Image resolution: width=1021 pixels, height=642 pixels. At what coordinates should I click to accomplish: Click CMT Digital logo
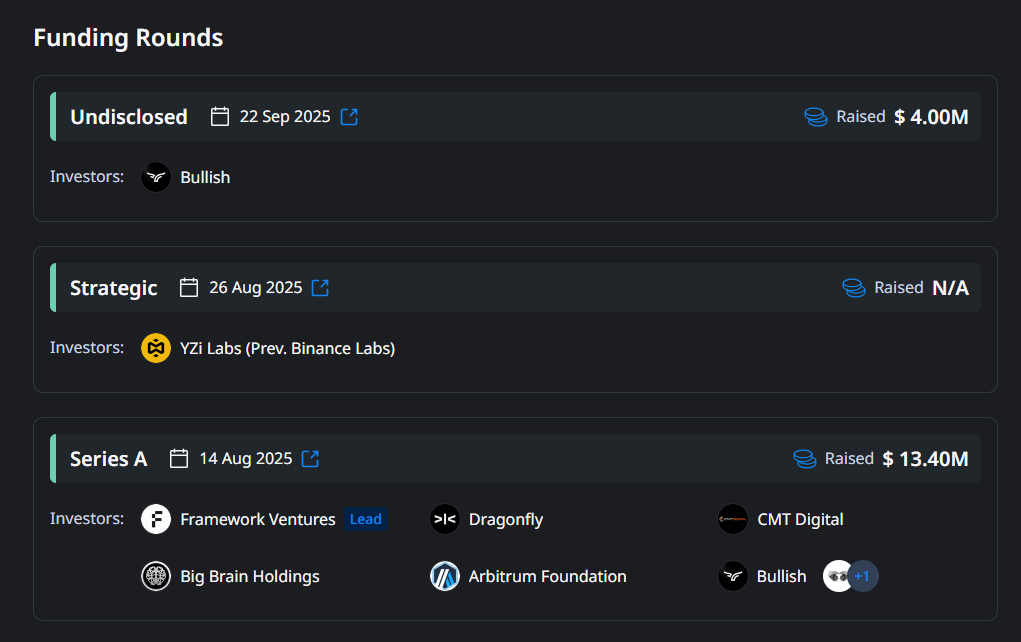(x=733, y=519)
